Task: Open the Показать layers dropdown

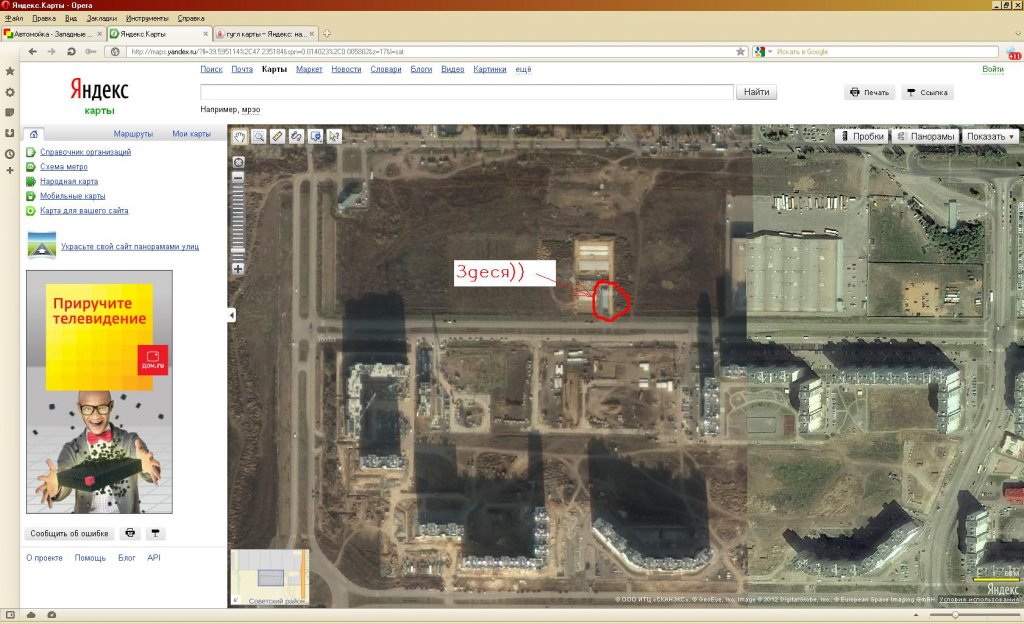Action: click(991, 136)
